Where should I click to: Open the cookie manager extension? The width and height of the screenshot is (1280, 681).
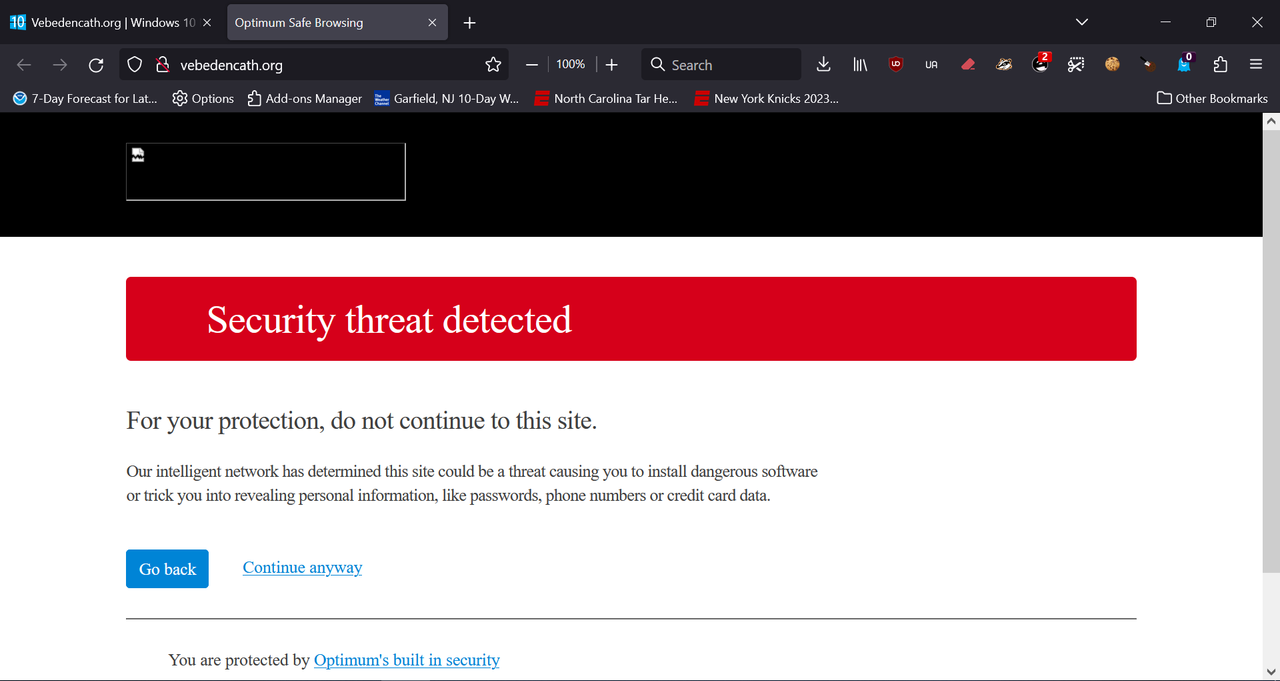pyautogui.click(x=1112, y=65)
